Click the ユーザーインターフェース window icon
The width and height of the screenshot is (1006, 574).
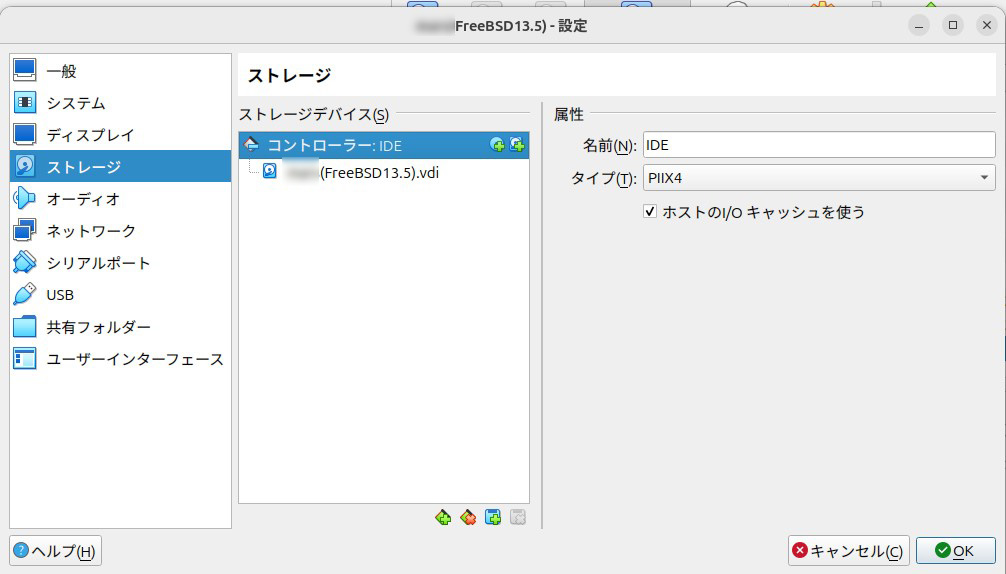(25, 359)
